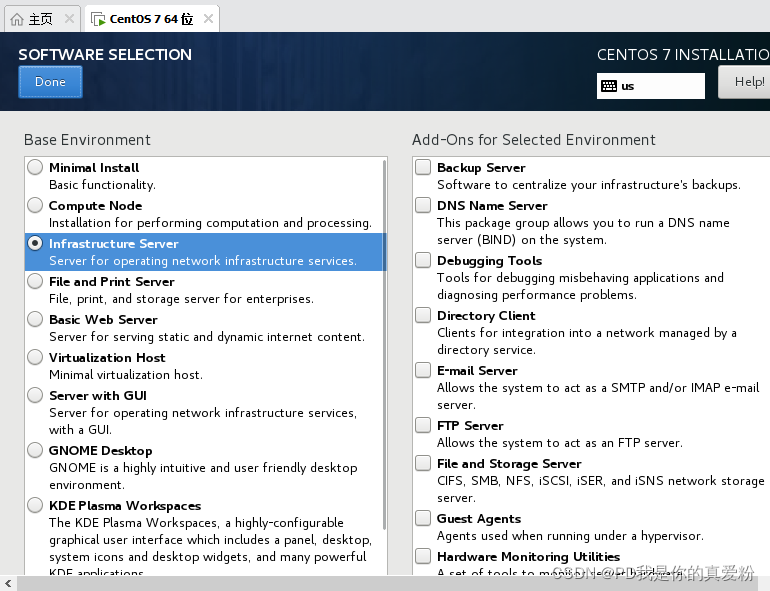Click the us keyboard layout indicator
Image resolution: width=770 pixels, height=591 pixels.
[650, 86]
